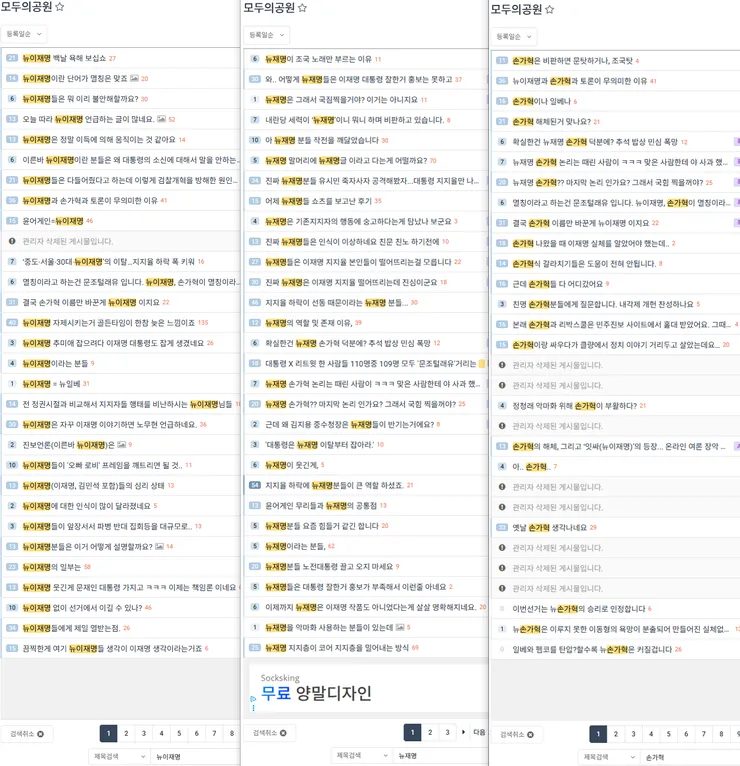Screen dimensions: 740x766
Task: Click next-page arrow in middle panel pagination
Action: click(x=463, y=732)
